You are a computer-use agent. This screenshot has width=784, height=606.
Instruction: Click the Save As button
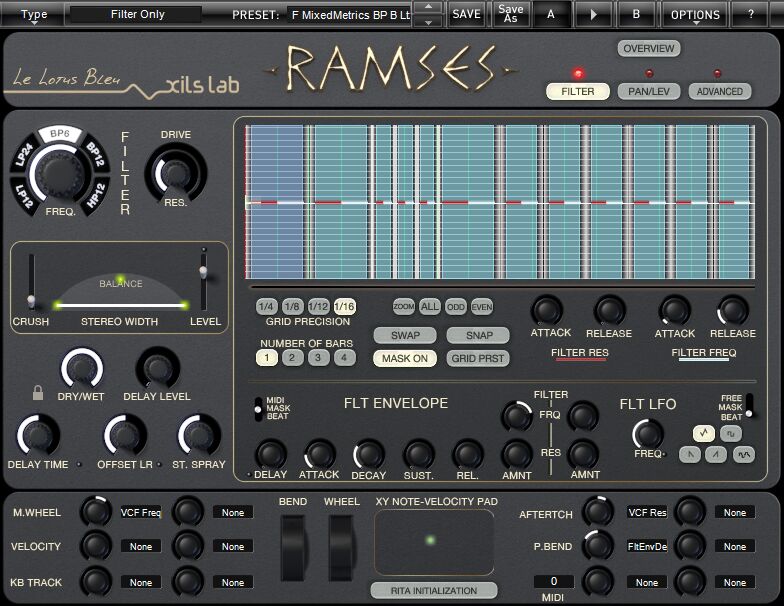point(510,14)
